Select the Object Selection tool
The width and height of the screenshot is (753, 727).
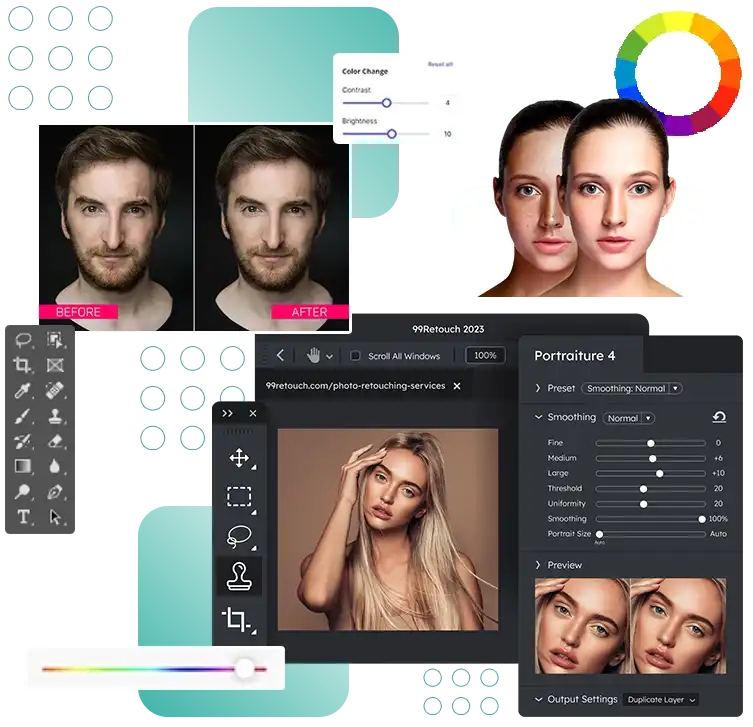point(55,340)
